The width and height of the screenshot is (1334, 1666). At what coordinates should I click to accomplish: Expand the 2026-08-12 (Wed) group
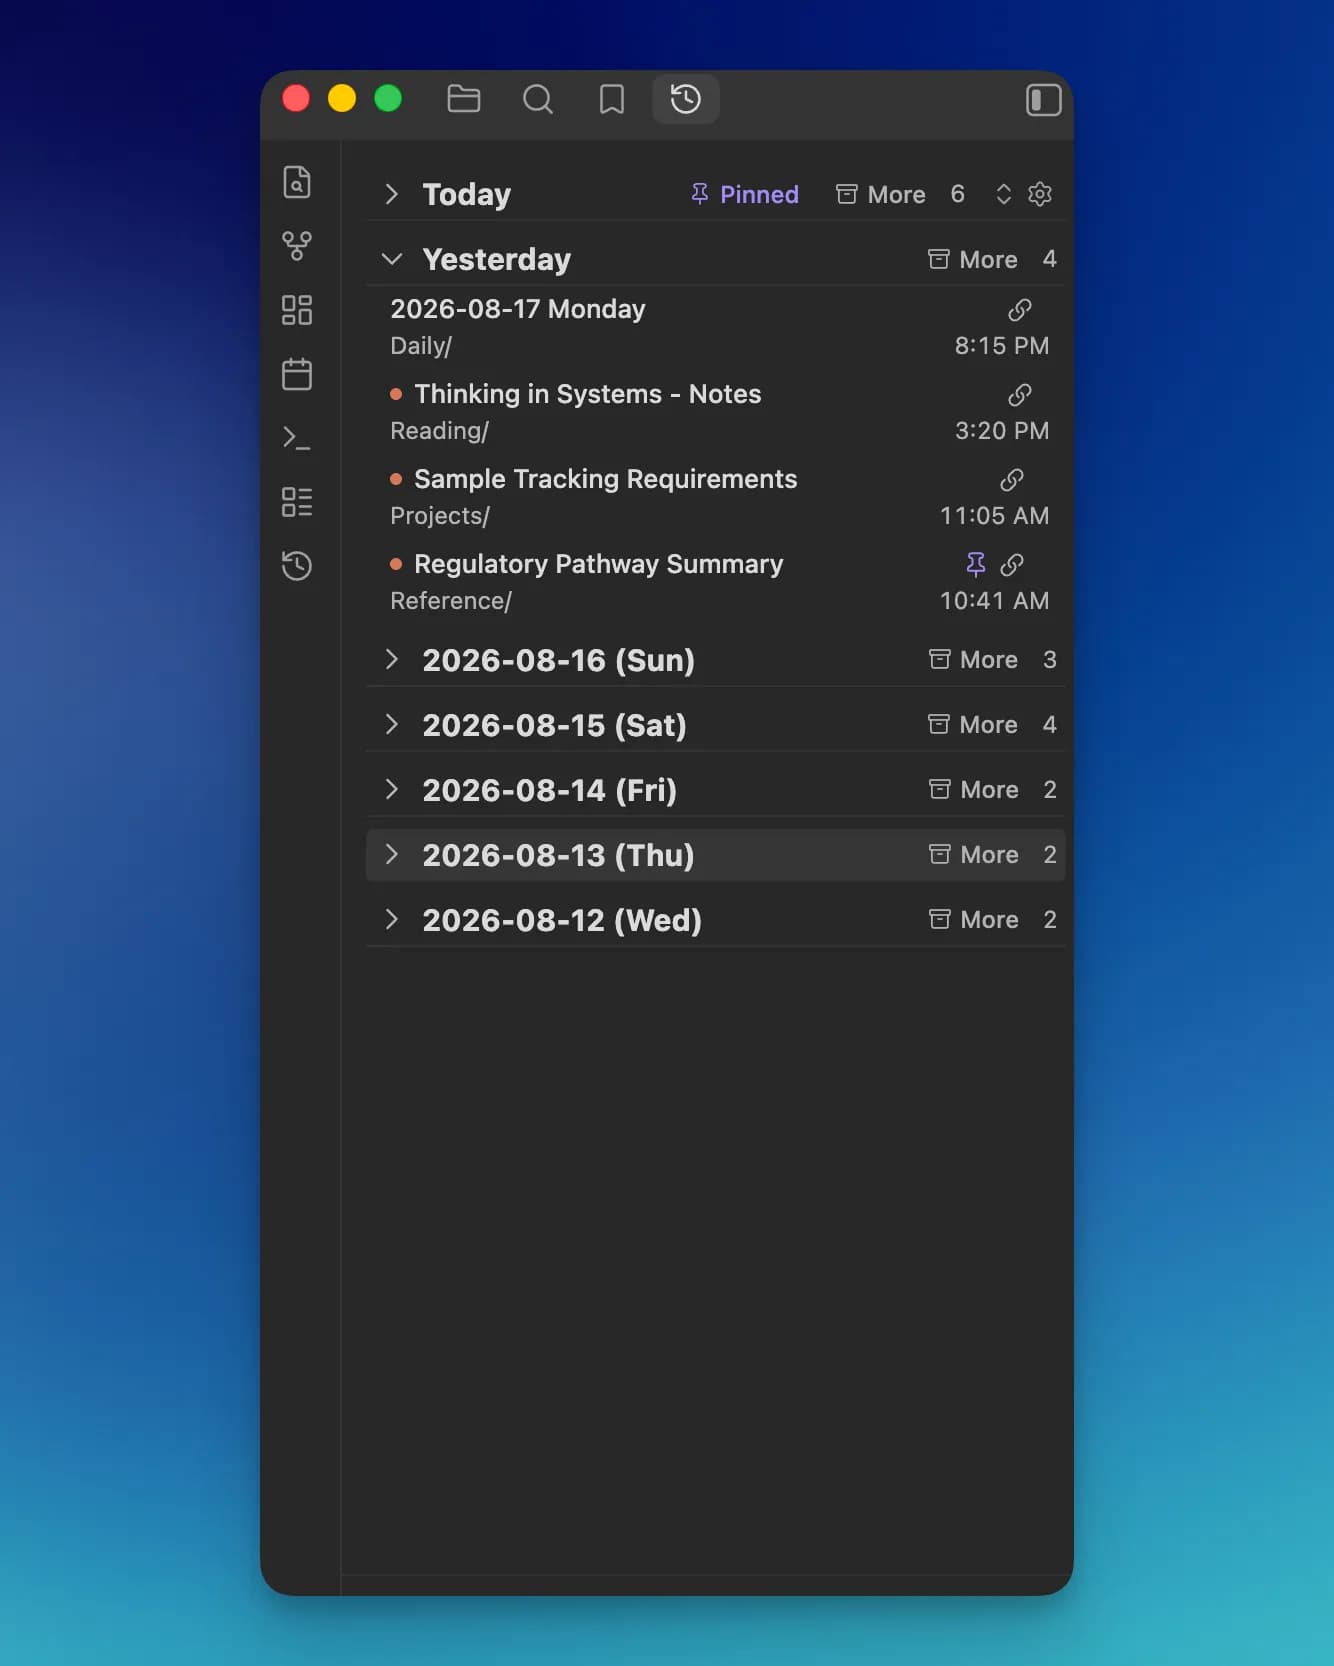(x=392, y=919)
